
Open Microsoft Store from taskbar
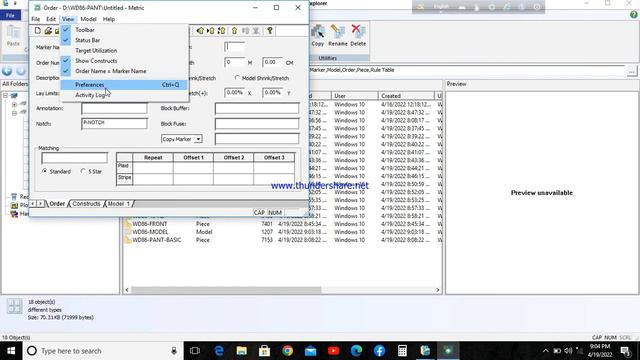(264, 351)
